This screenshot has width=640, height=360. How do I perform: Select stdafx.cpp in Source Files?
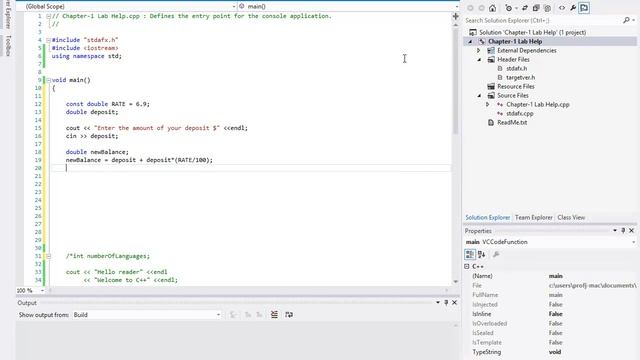pyautogui.click(x=520, y=113)
